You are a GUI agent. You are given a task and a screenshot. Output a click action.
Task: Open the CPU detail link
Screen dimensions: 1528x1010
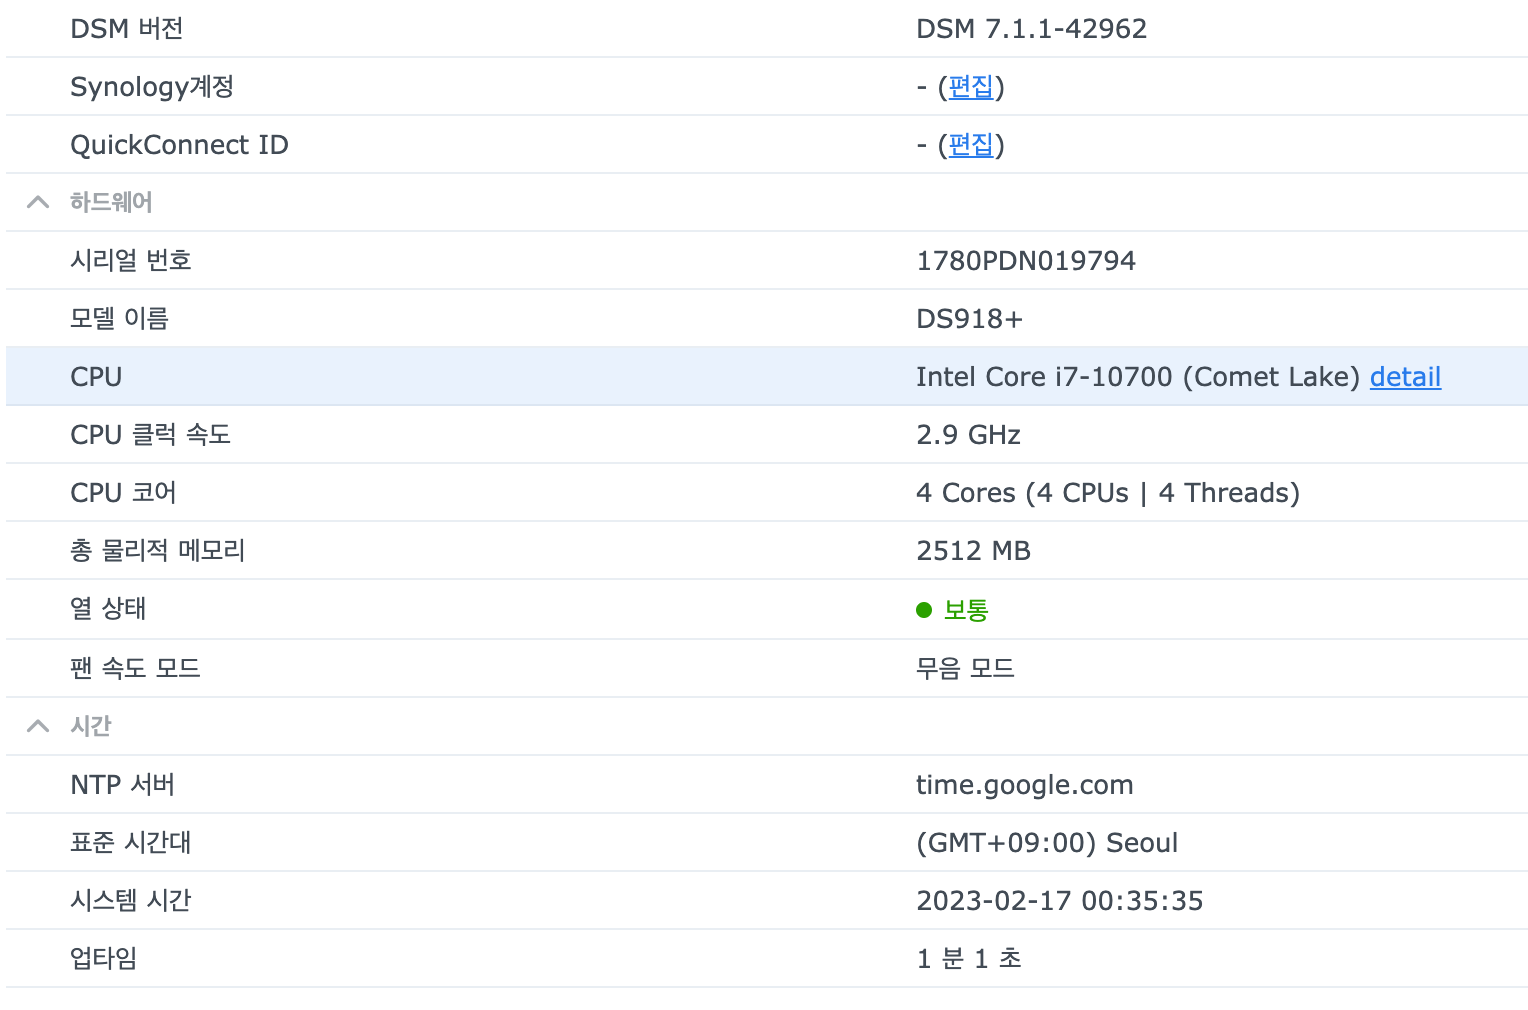click(1405, 377)
